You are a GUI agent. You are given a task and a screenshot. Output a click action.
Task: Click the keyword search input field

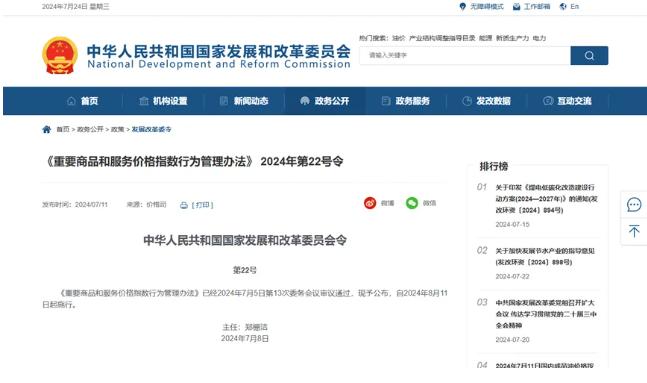point(465,55)
